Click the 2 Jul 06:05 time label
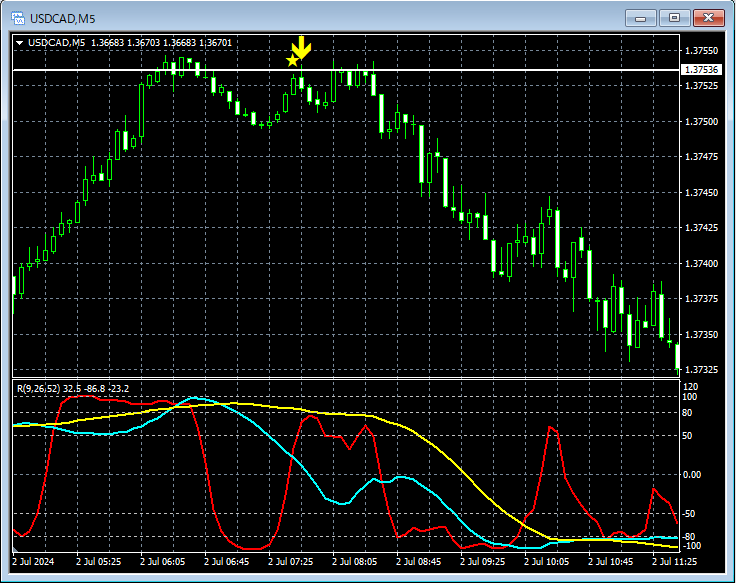737x583 pixels. pyautogui.click(x=163, y=561)
